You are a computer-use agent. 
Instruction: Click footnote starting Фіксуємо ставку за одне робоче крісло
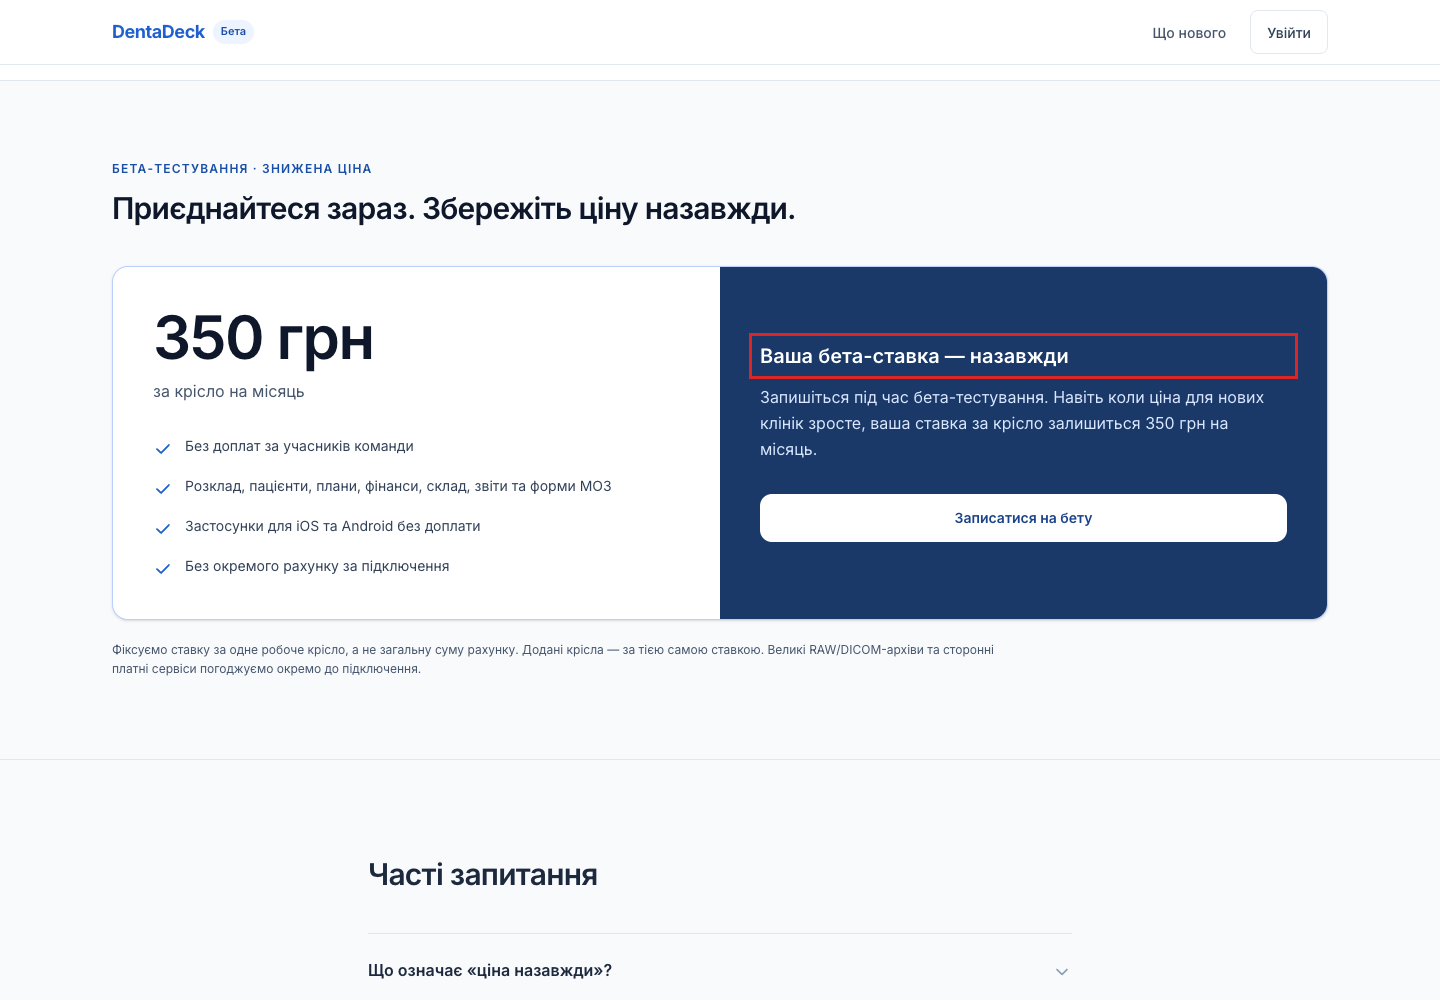pyautogui.click(x=553, y=659)
